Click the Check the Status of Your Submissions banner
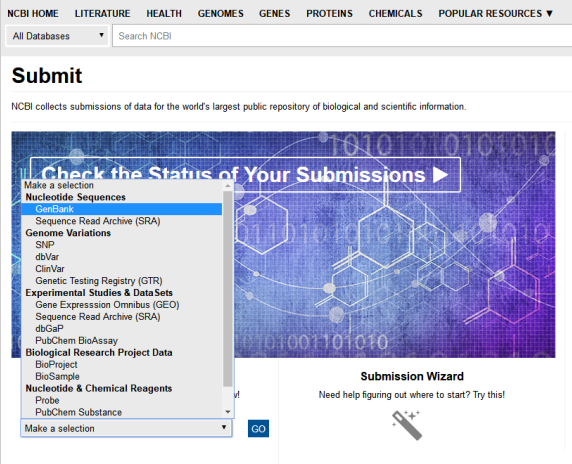 tap(245, 175)
